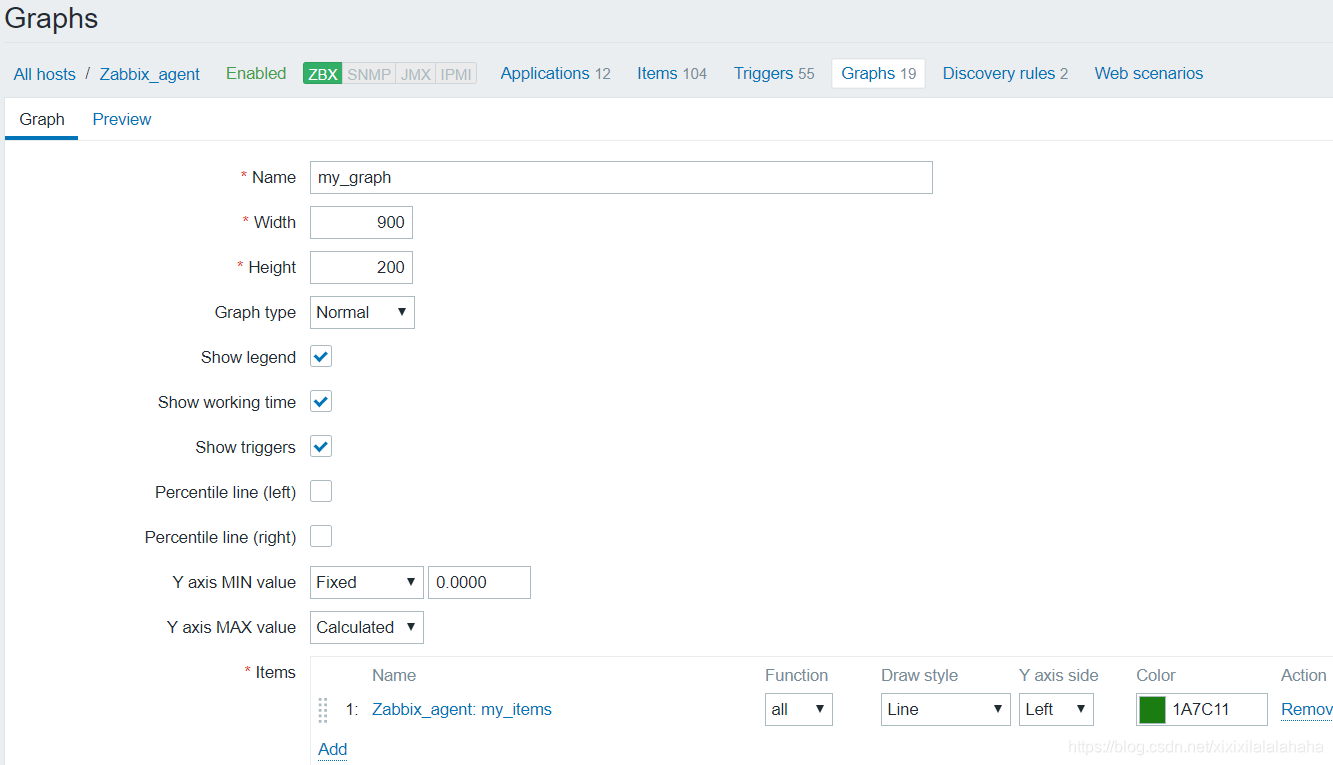Click the Height field showing 200

(361, 267)
